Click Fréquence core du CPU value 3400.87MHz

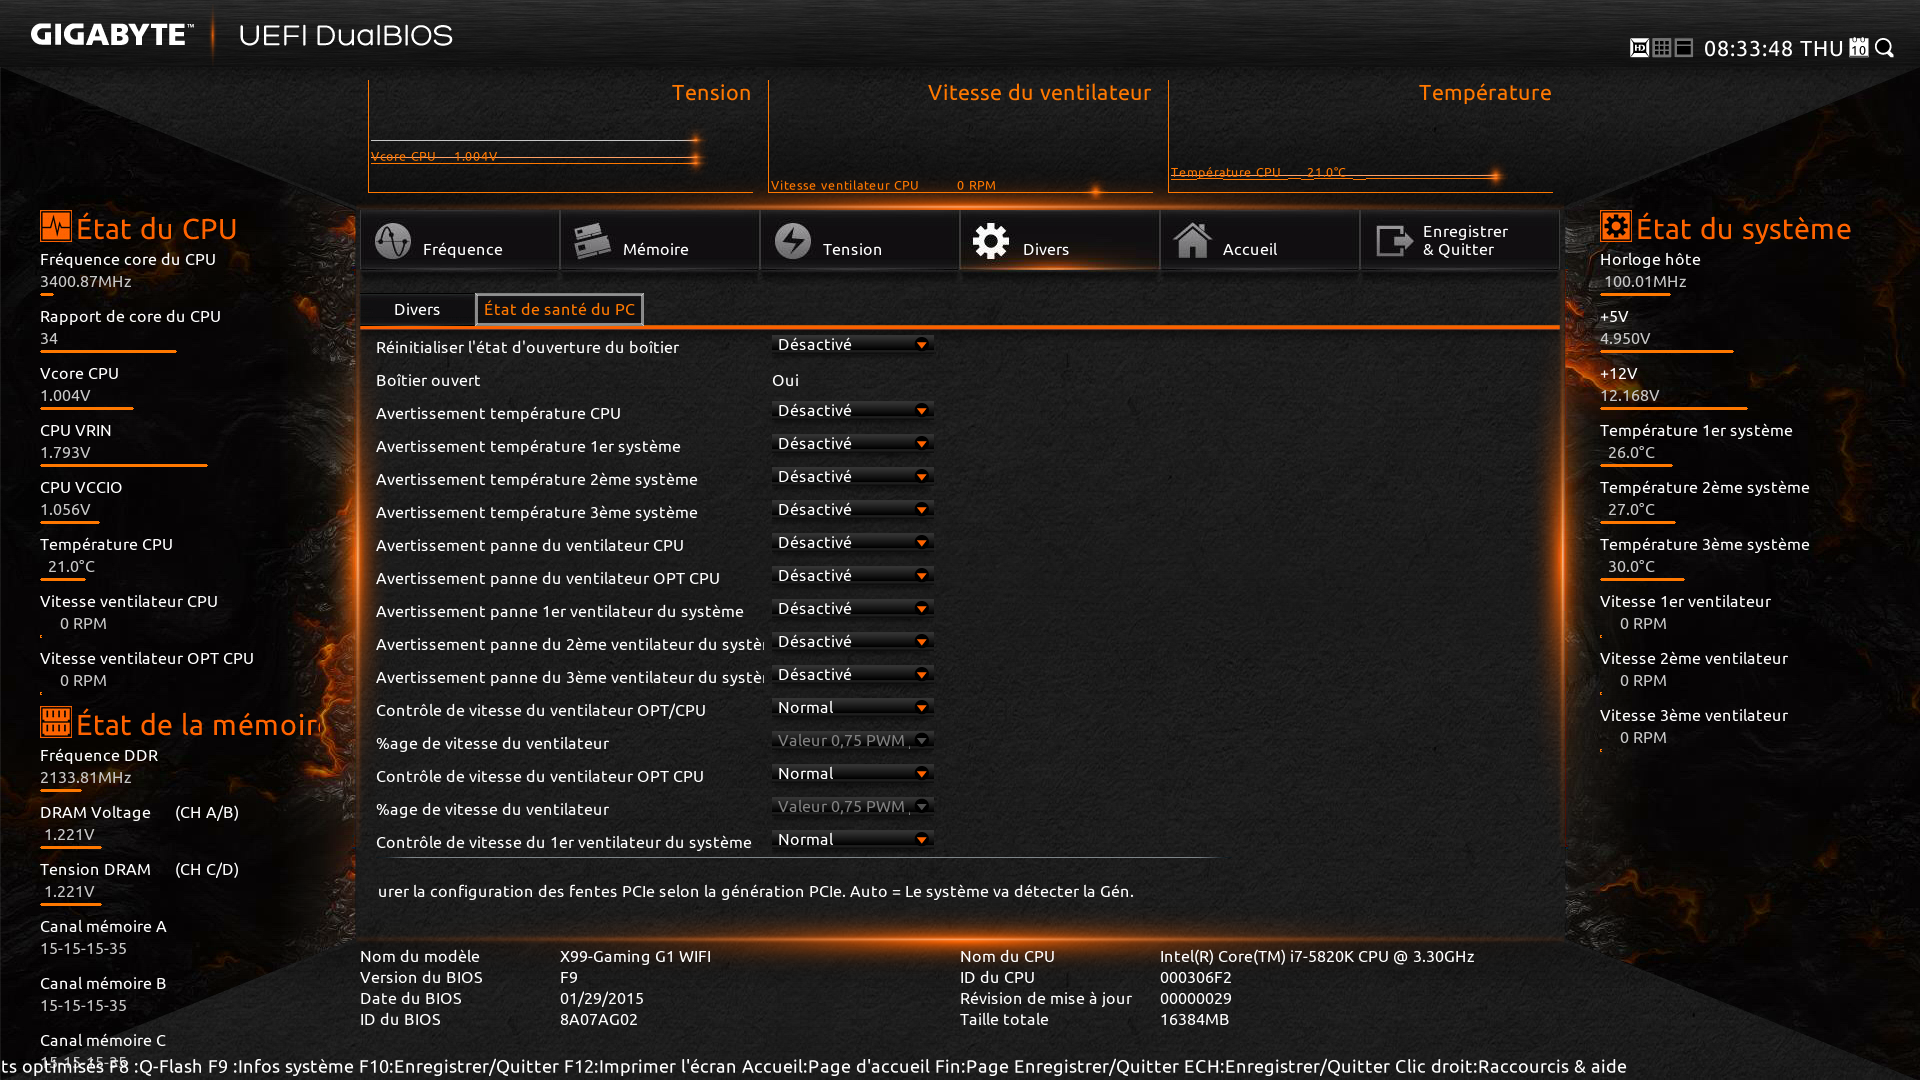coord(86,282)
